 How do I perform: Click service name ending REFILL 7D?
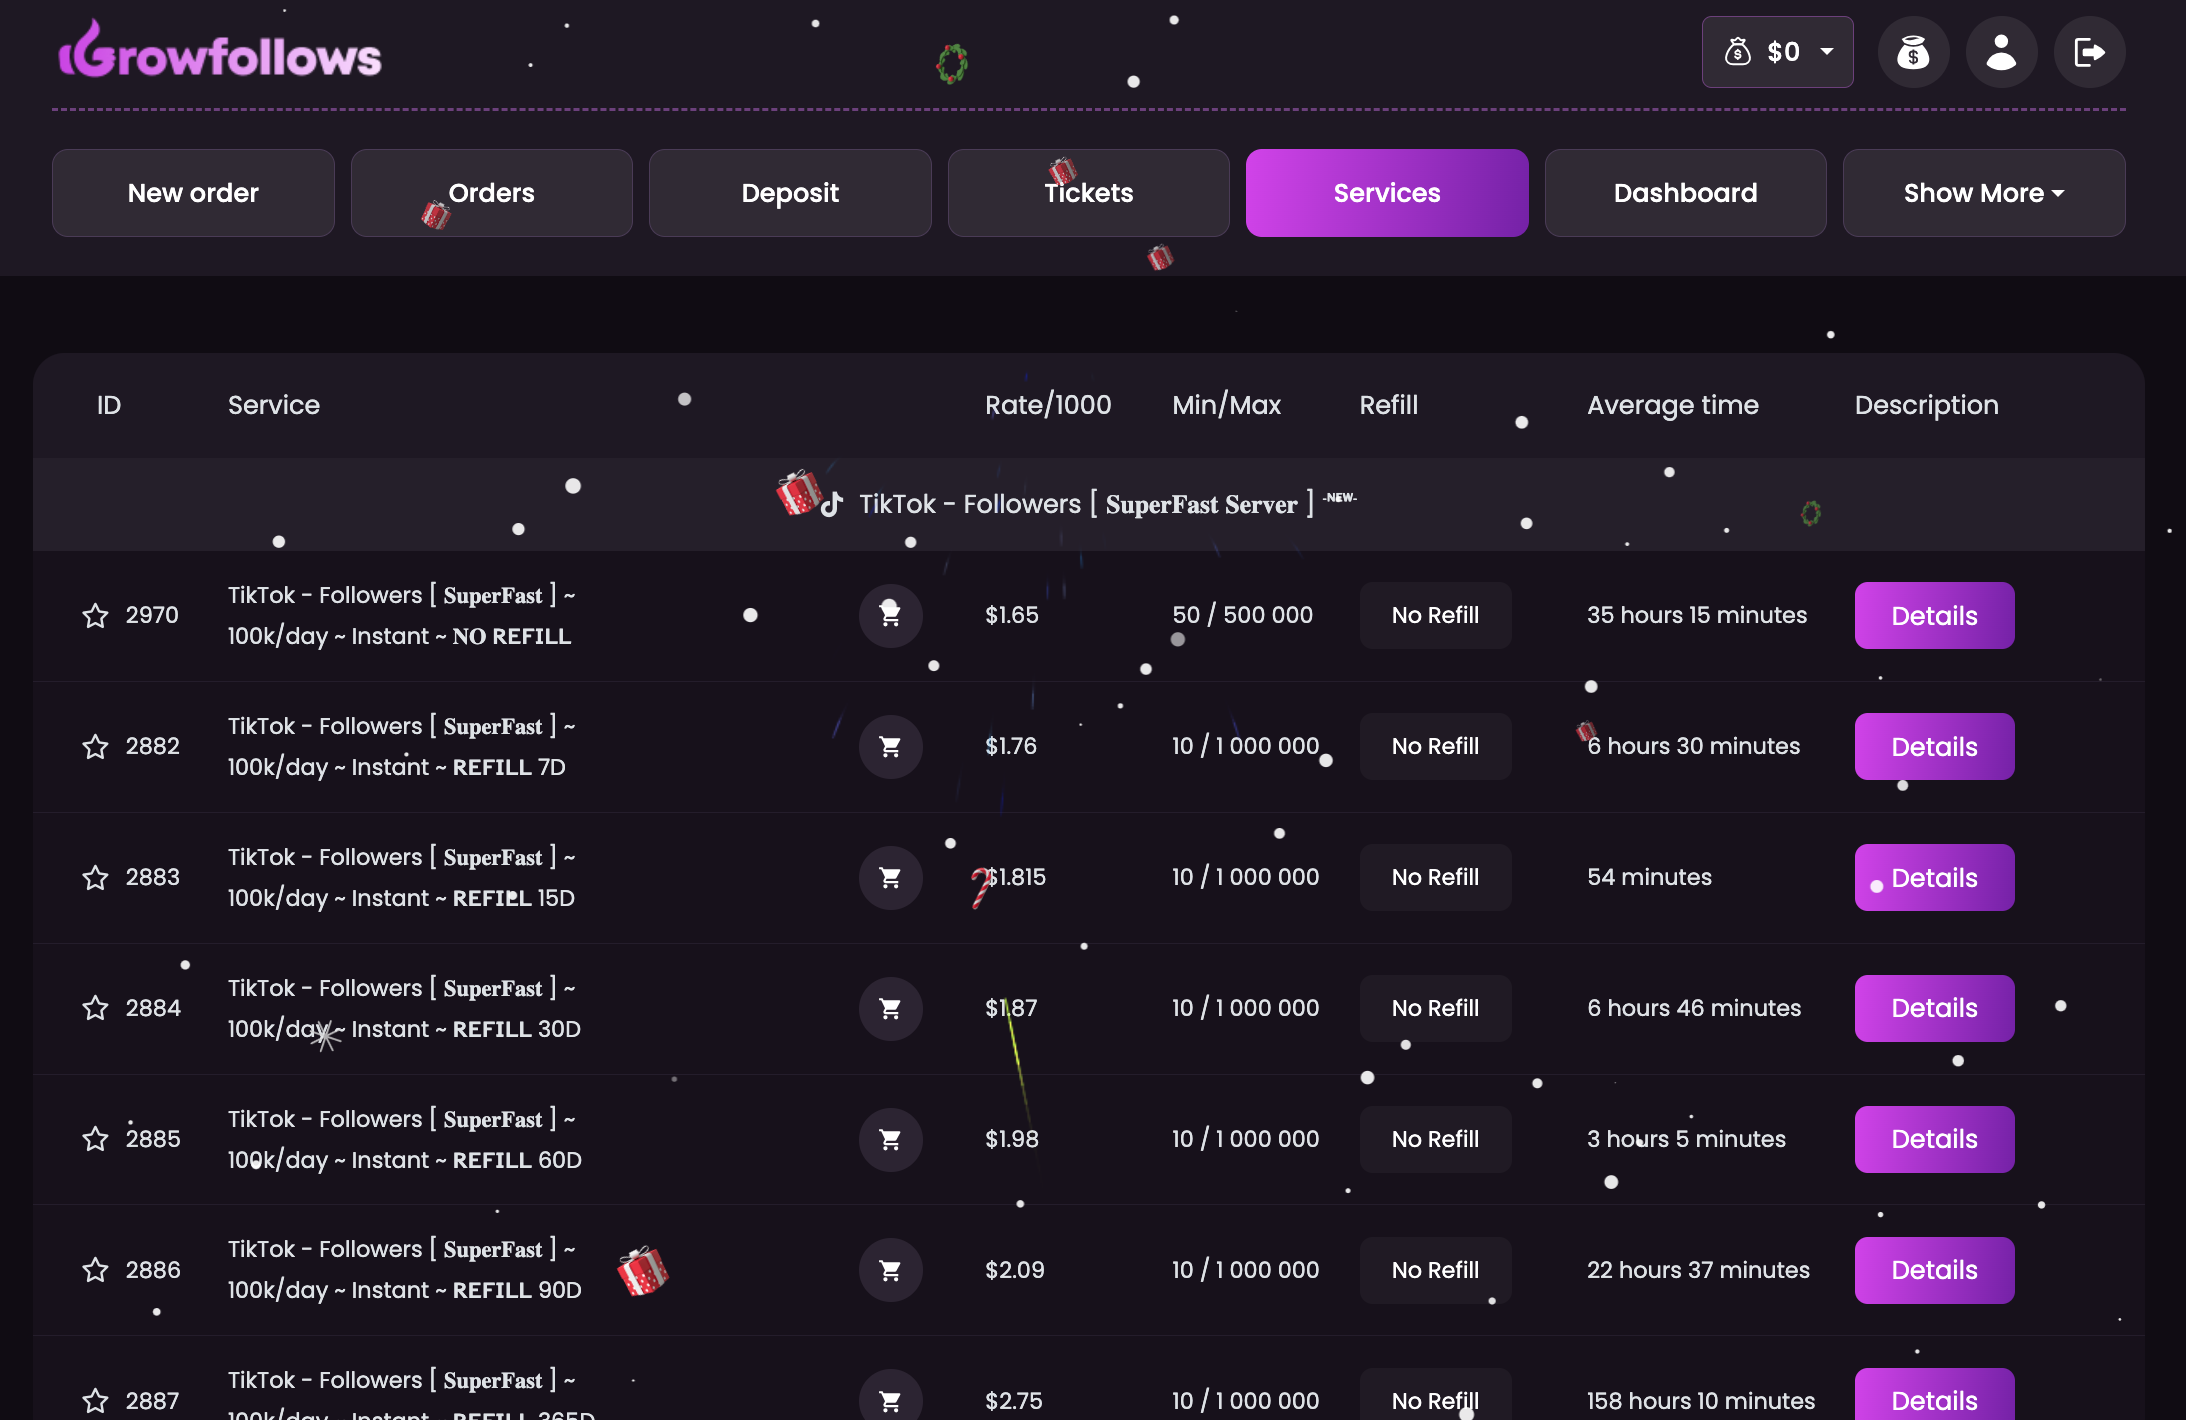pos(401,746)
